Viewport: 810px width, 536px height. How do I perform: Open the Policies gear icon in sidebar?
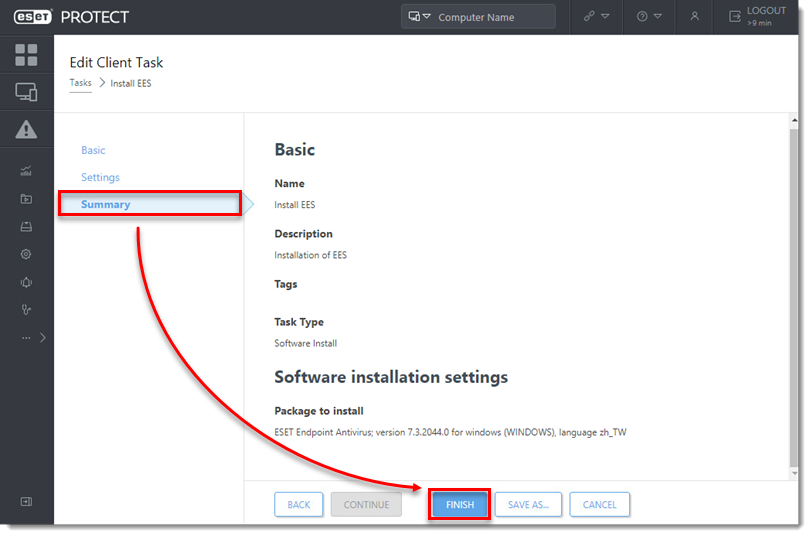[x=26, y=254]
